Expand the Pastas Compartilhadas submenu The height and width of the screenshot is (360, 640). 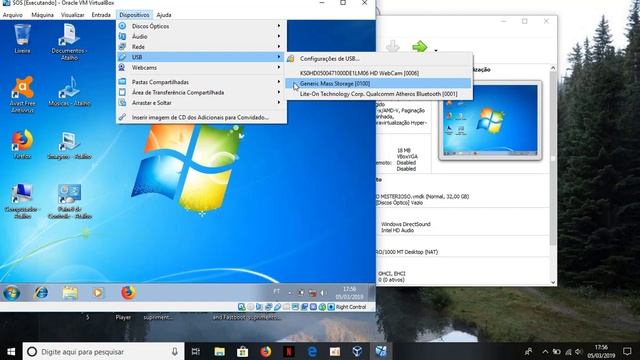click(x=201, y=82)
